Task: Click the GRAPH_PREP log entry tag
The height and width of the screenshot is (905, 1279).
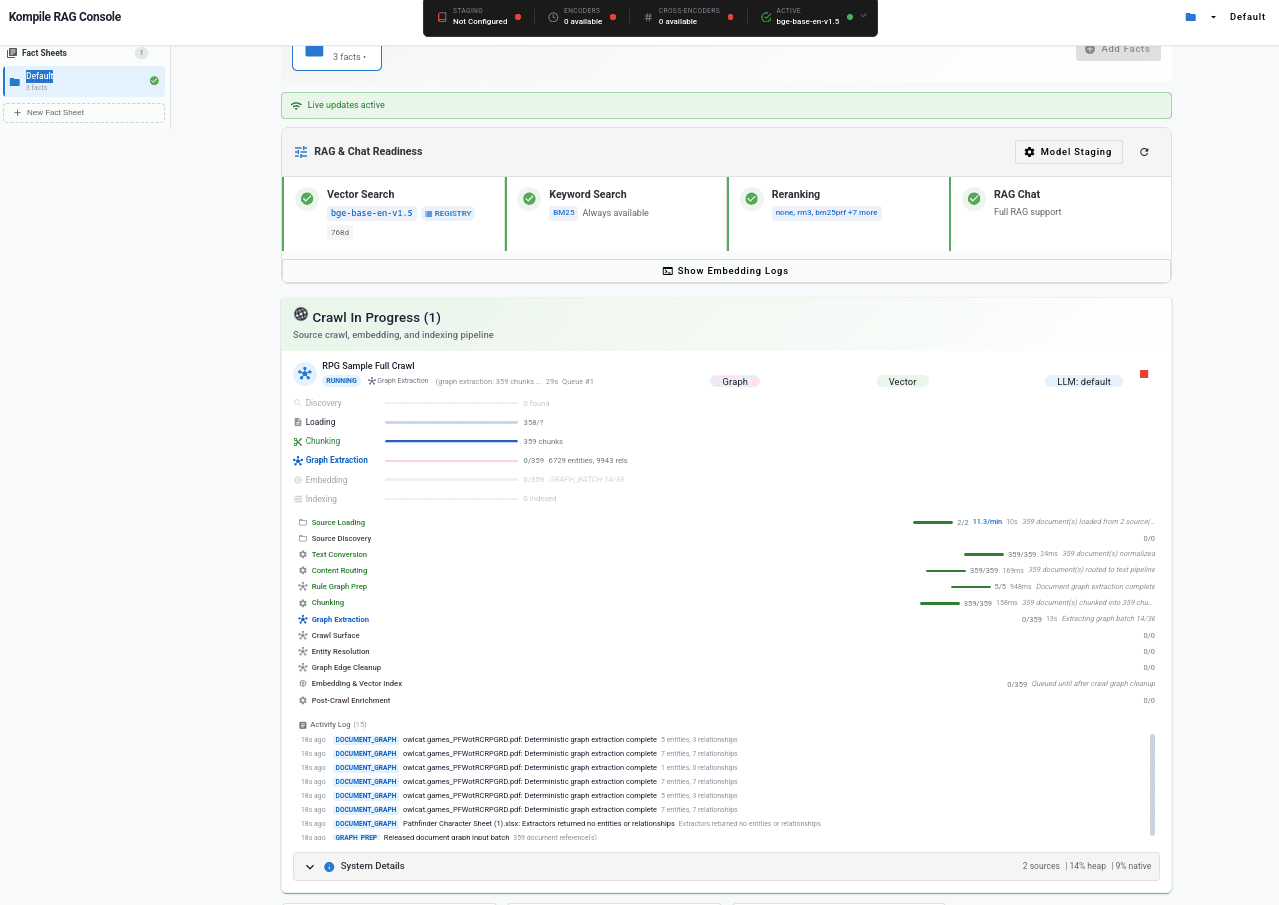Action: point(356,837)
